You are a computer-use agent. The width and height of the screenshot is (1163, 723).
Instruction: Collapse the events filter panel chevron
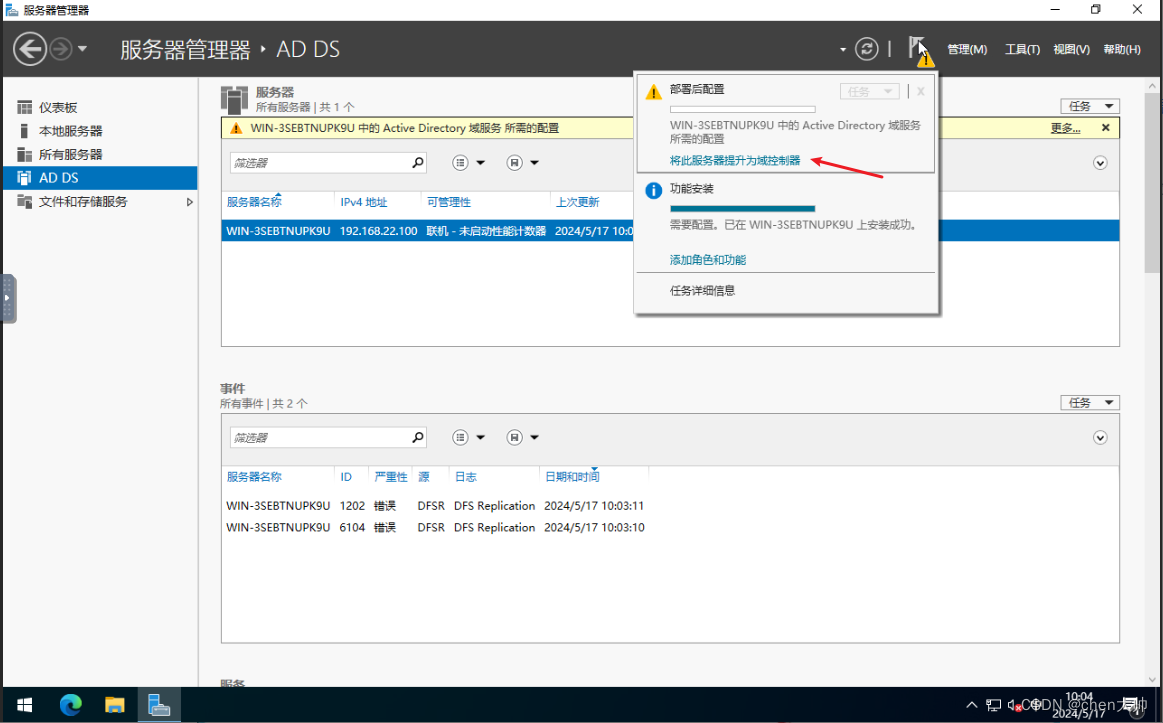point(1100,438)
